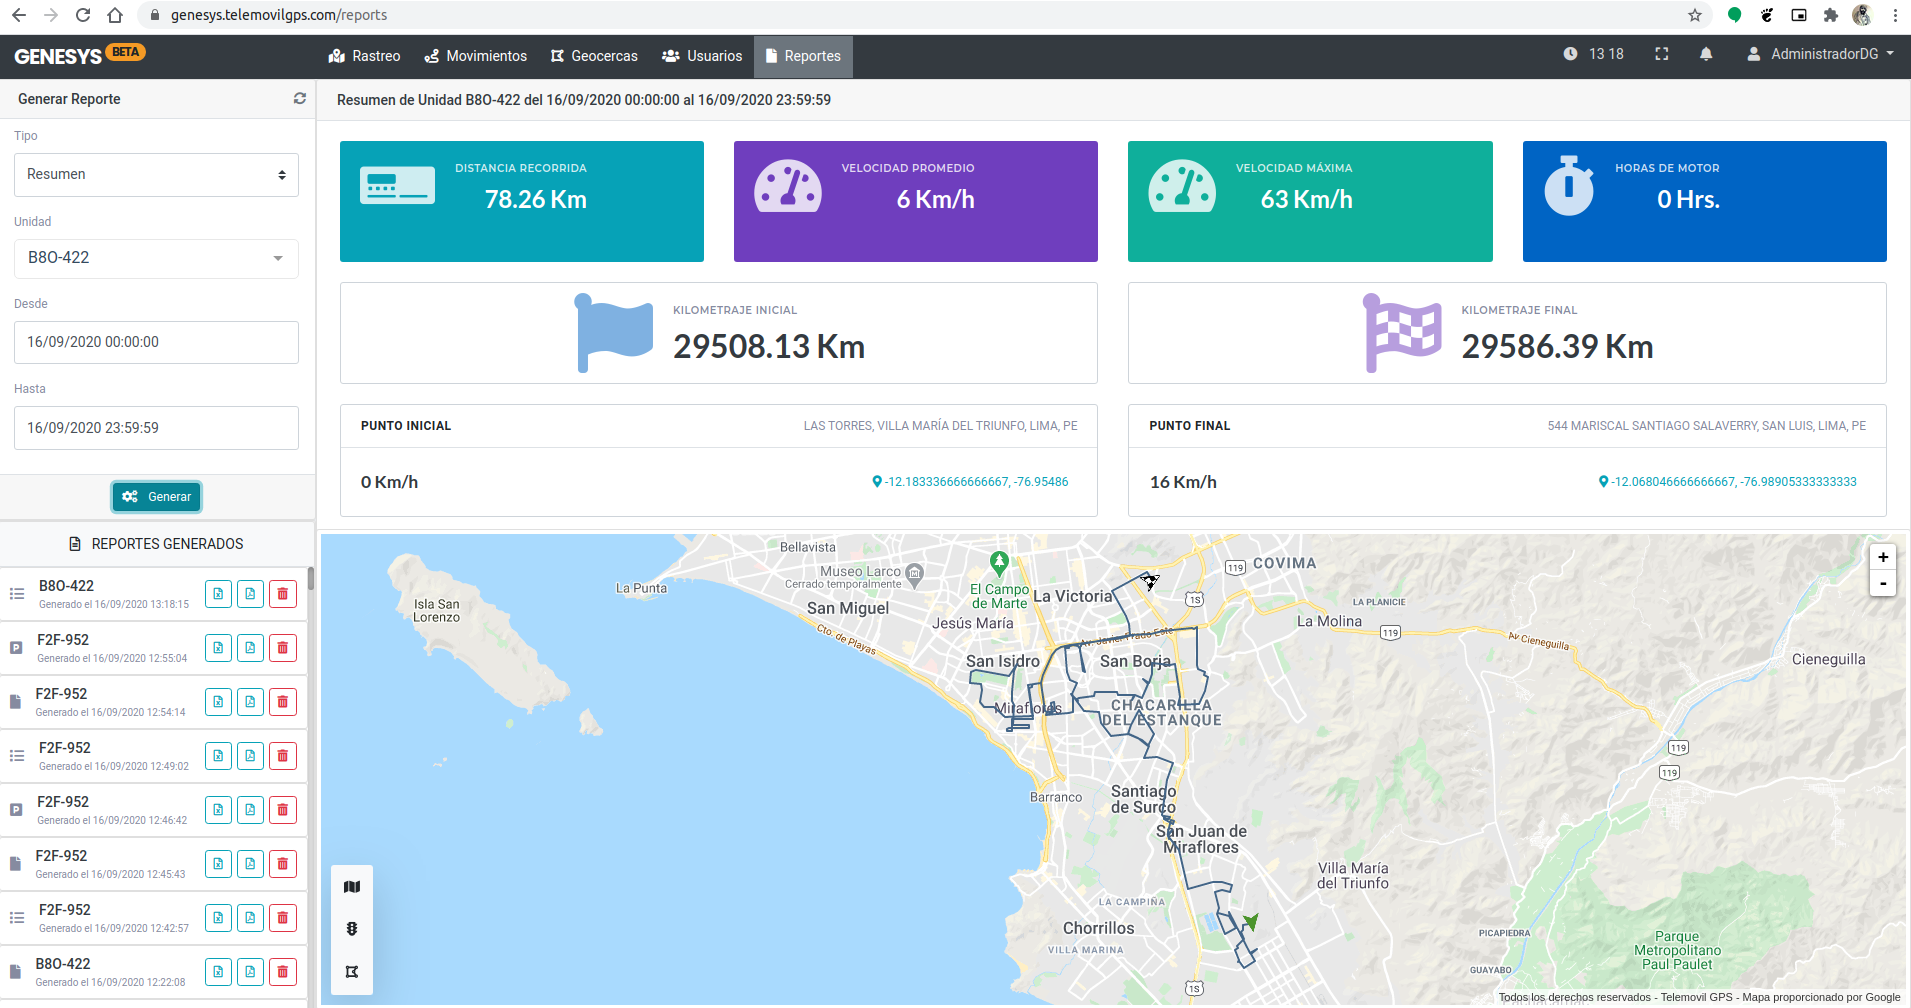Image resolution: width=1911 pixels, height=1008 pixels.
Task: Export Excel for F2F-952 report generated 12:45:43
Action: [218, 864]
